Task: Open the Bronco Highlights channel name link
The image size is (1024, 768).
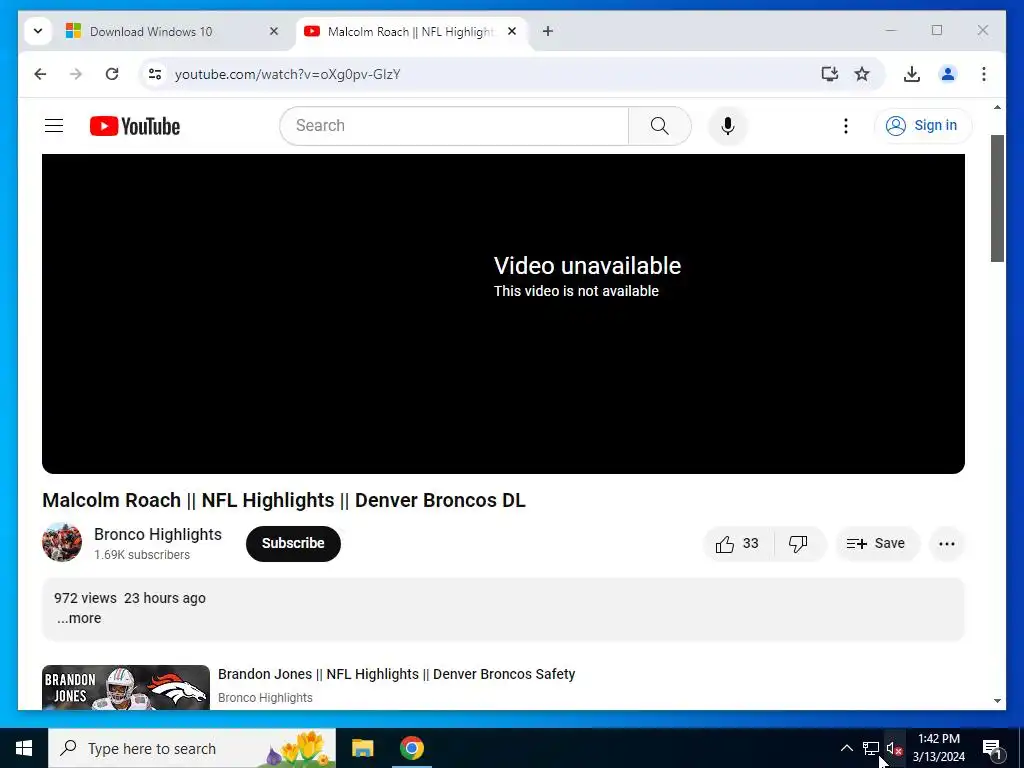Action: click(158, 534)
